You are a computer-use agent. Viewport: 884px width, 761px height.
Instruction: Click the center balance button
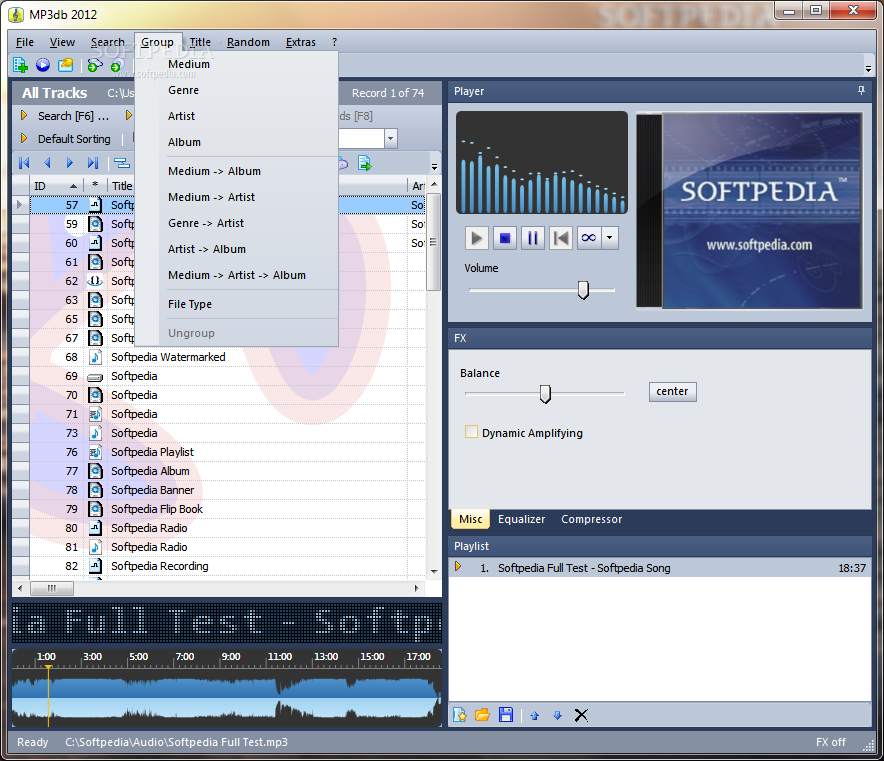pos(673,392)
